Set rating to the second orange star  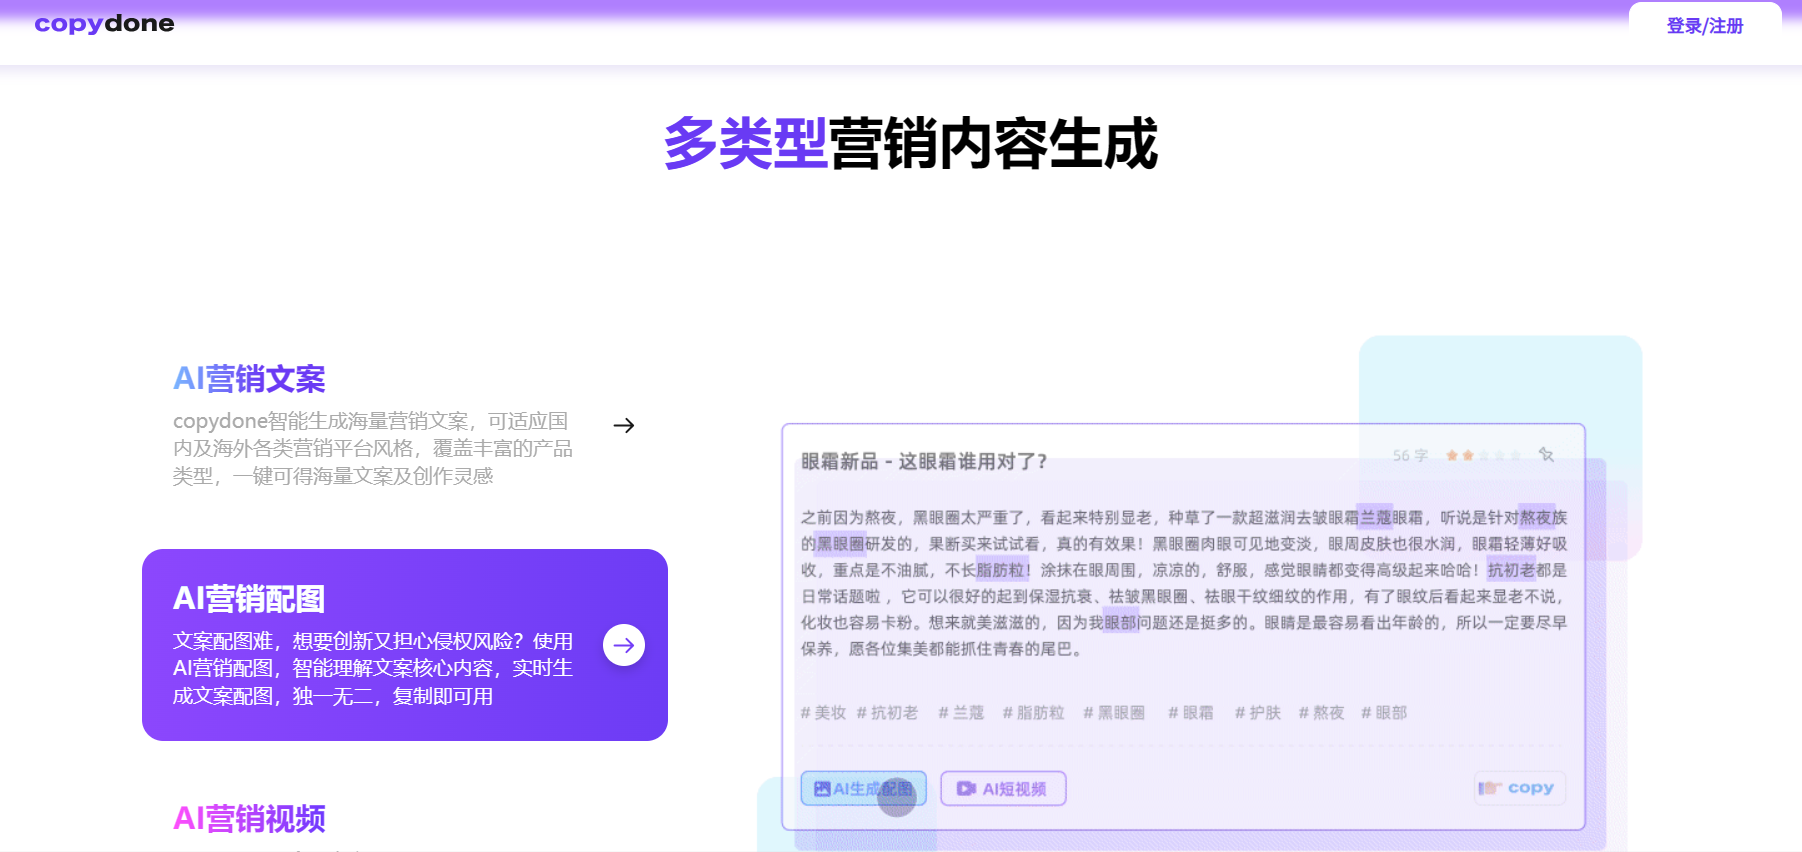(x=1468, y=456)
